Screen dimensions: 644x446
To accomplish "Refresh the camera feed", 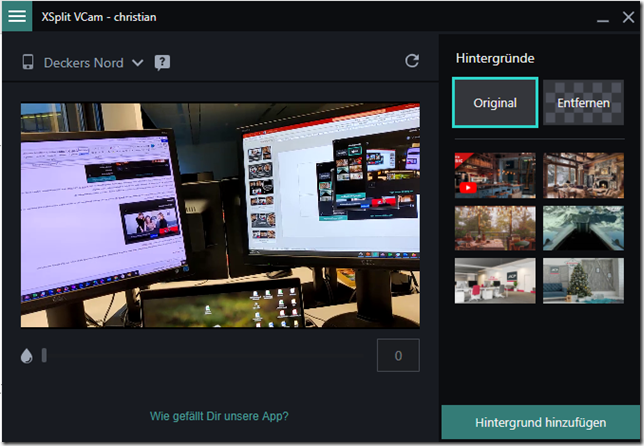I will click(412, 61).
